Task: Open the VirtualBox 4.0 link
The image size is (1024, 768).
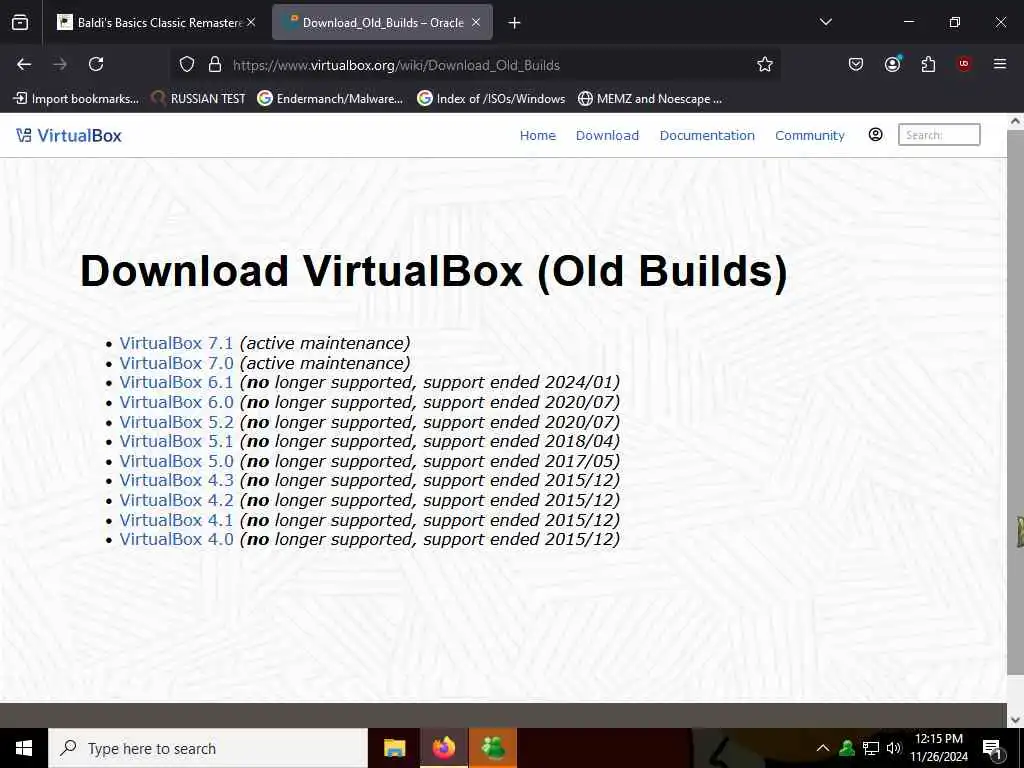Action: click(x=176, y=539)
